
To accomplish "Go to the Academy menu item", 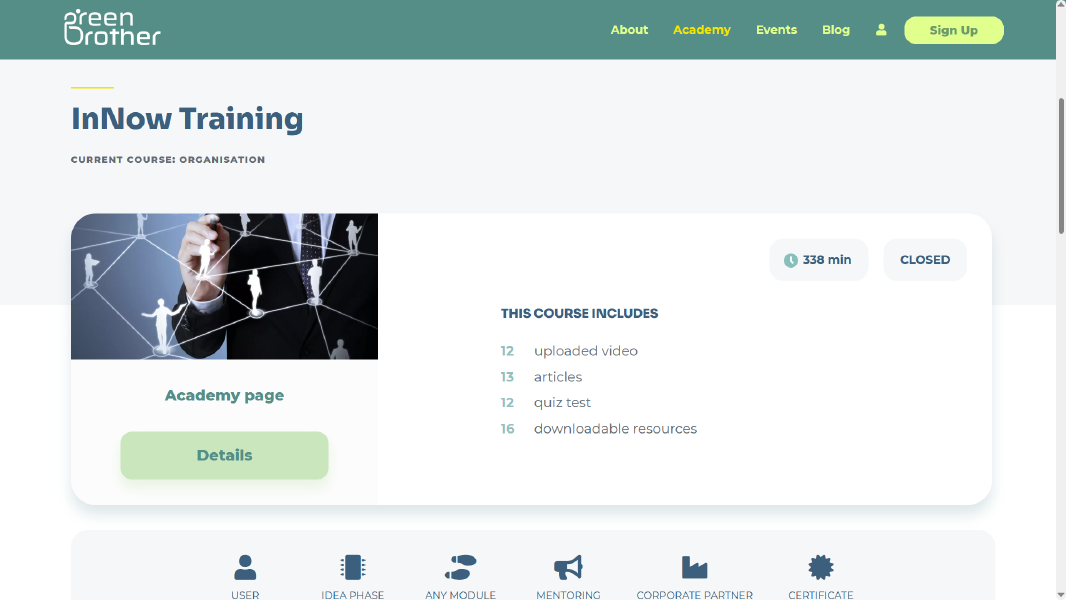I will point(702,30).
